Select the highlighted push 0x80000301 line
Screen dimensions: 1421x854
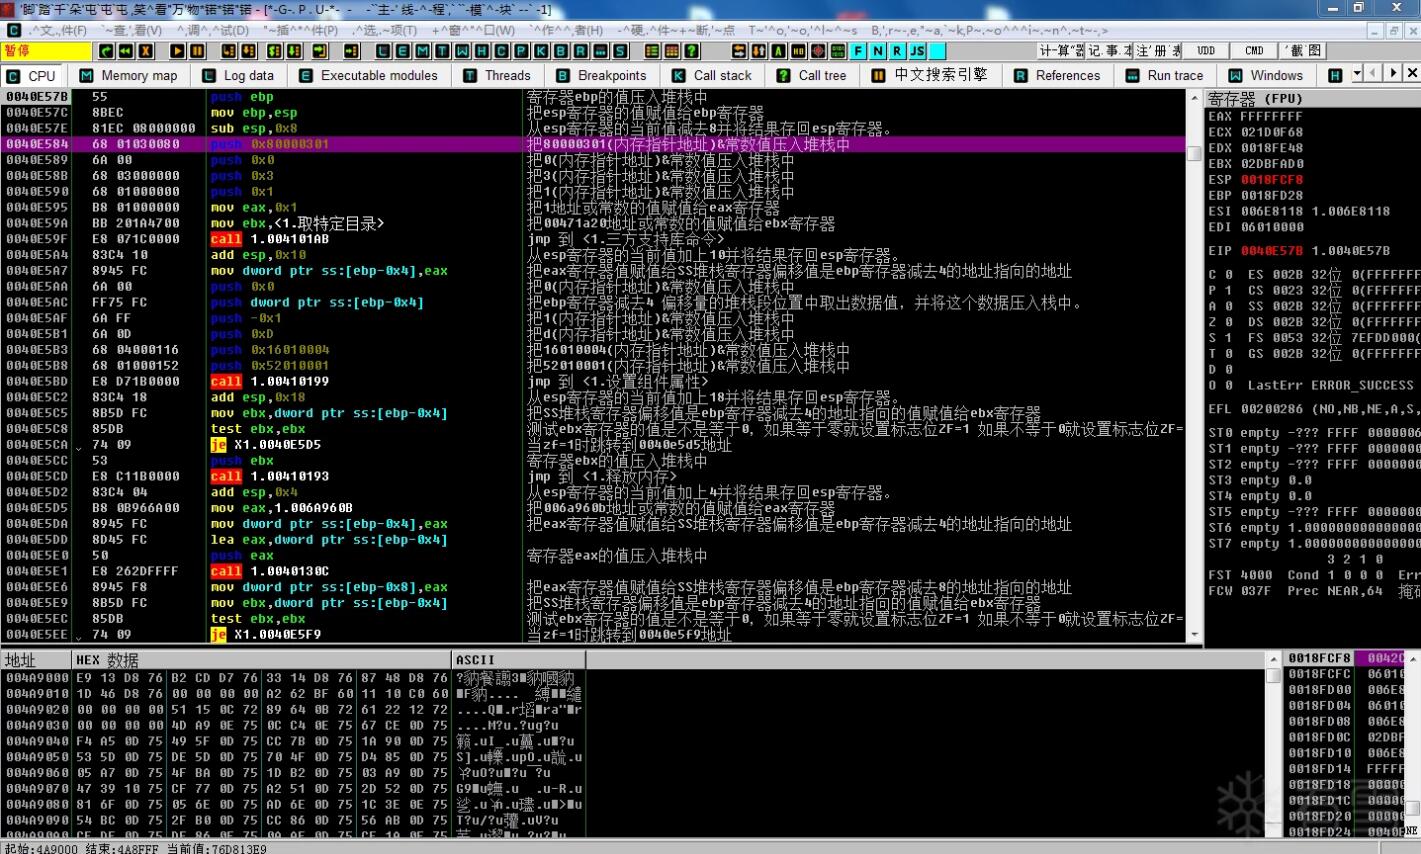coord(594,144)
